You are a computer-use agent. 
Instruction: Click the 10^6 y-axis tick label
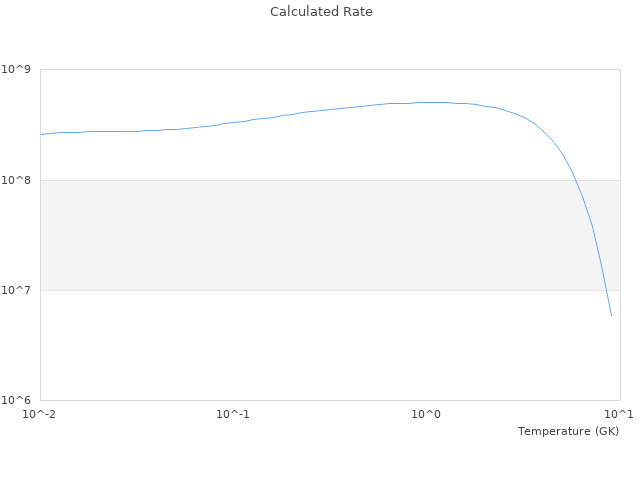coord(18,400)
